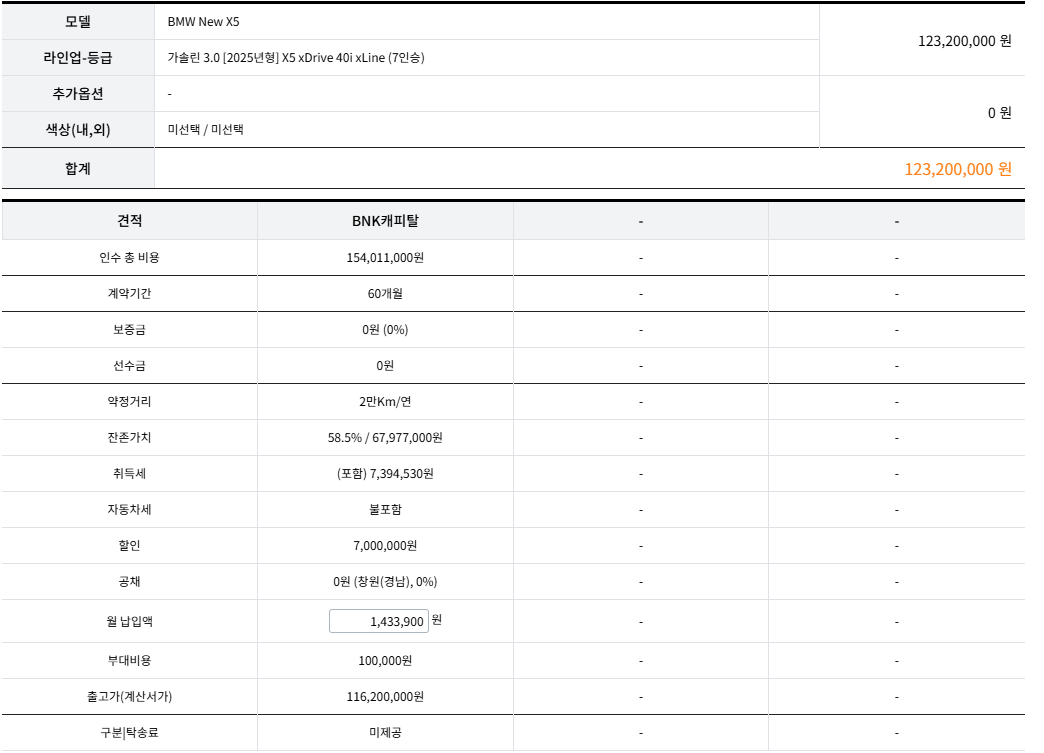Click the 123,200,000 원 total price
Image resolution: width=1044 pixels, height=753 pixels.
[x=967, y=41]
